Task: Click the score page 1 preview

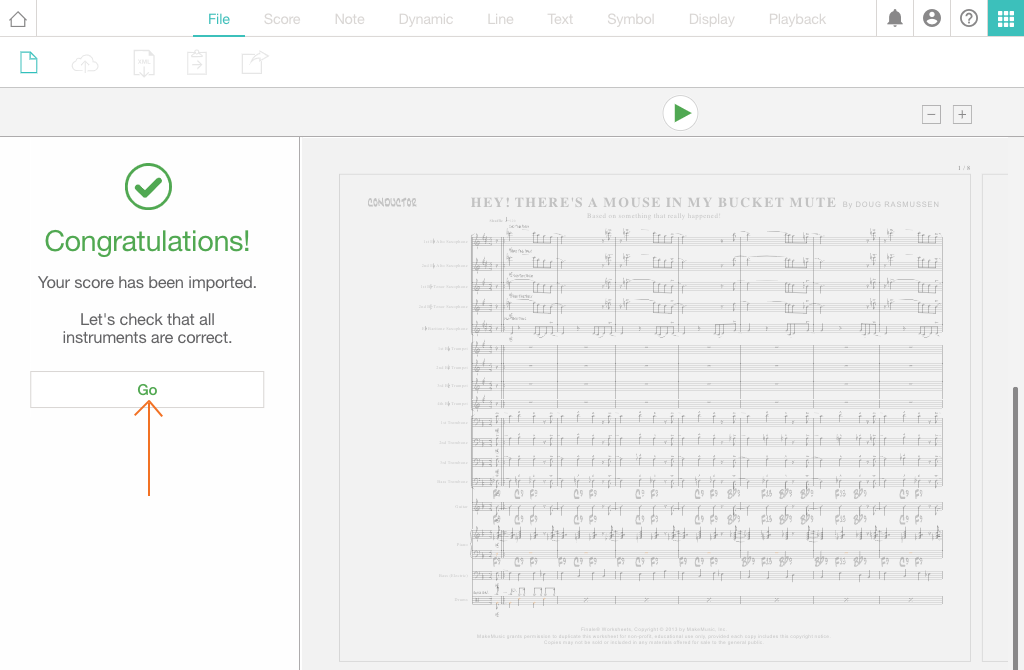Action: (x=654, y=418)
